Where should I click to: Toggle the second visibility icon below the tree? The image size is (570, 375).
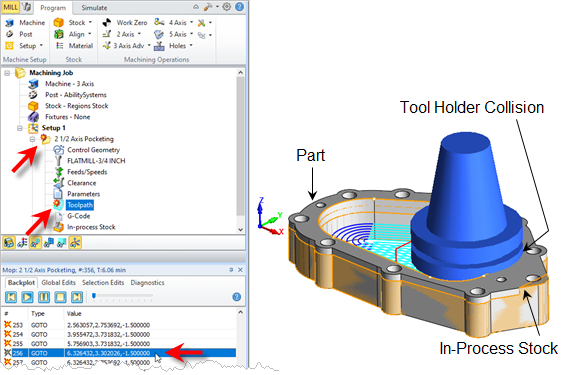coord(22,242)
